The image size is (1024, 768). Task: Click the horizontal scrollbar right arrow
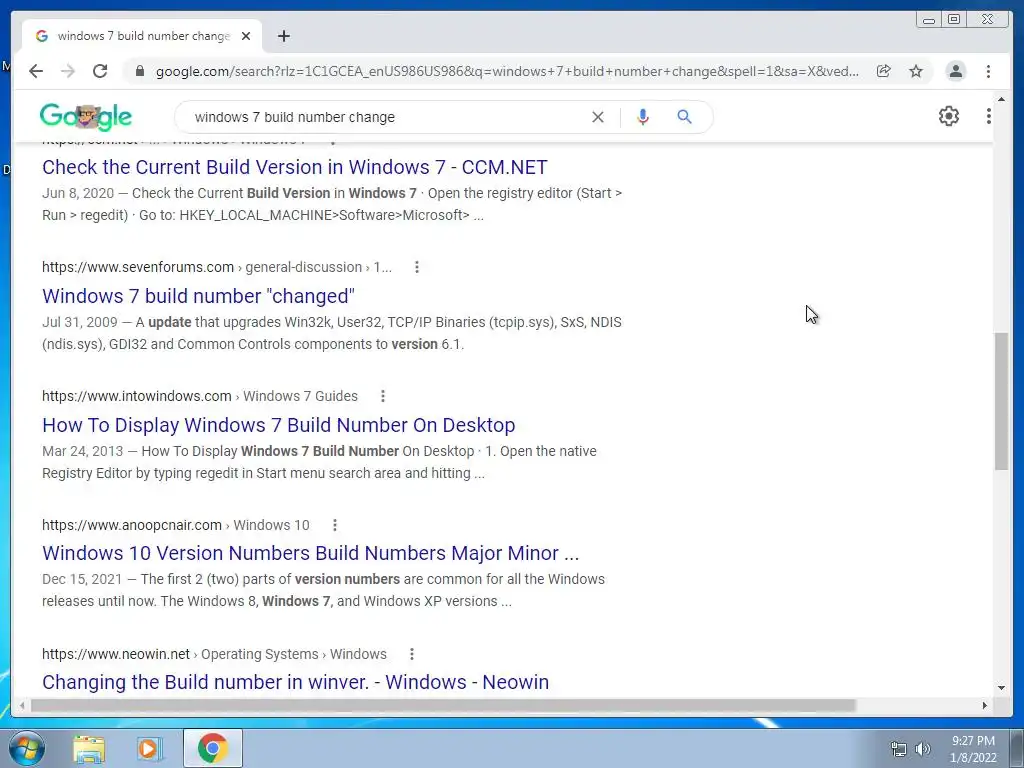985,705
